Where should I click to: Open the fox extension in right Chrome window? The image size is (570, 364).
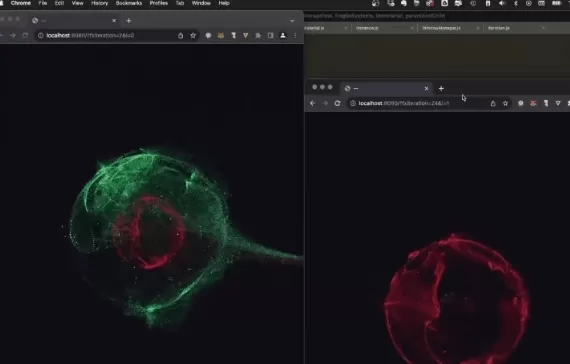pos(533,103)
